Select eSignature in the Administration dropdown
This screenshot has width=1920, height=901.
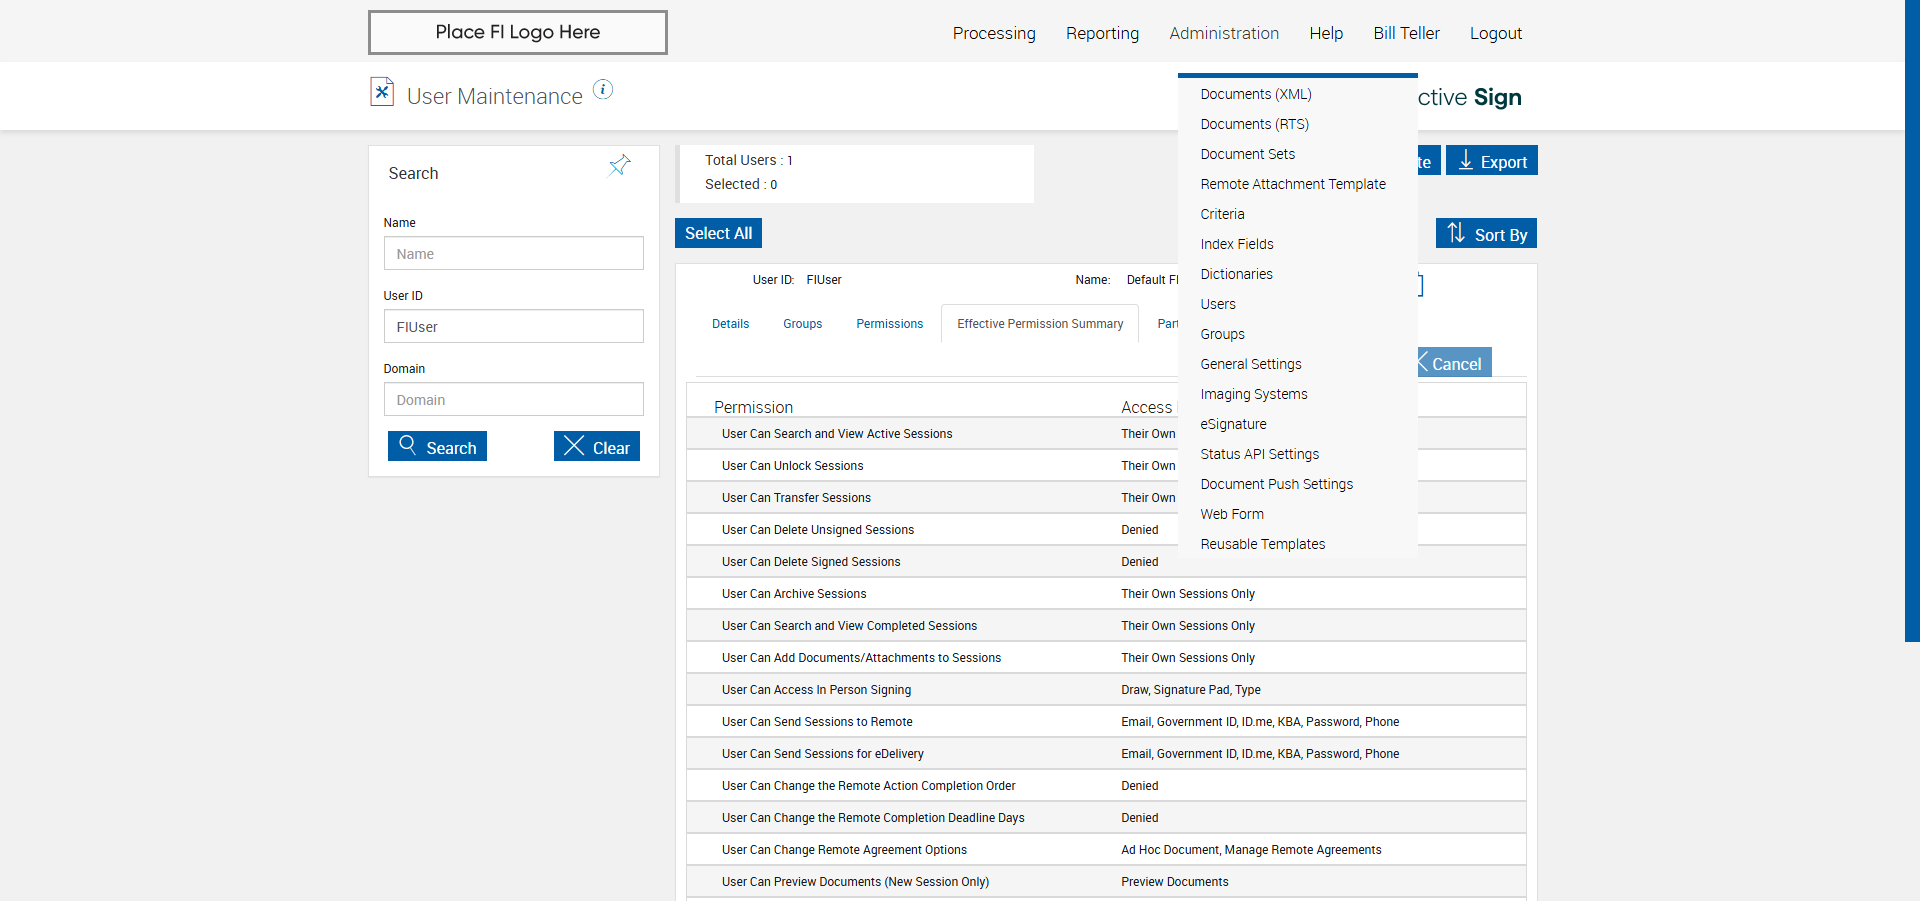[x=1233, y=424]
